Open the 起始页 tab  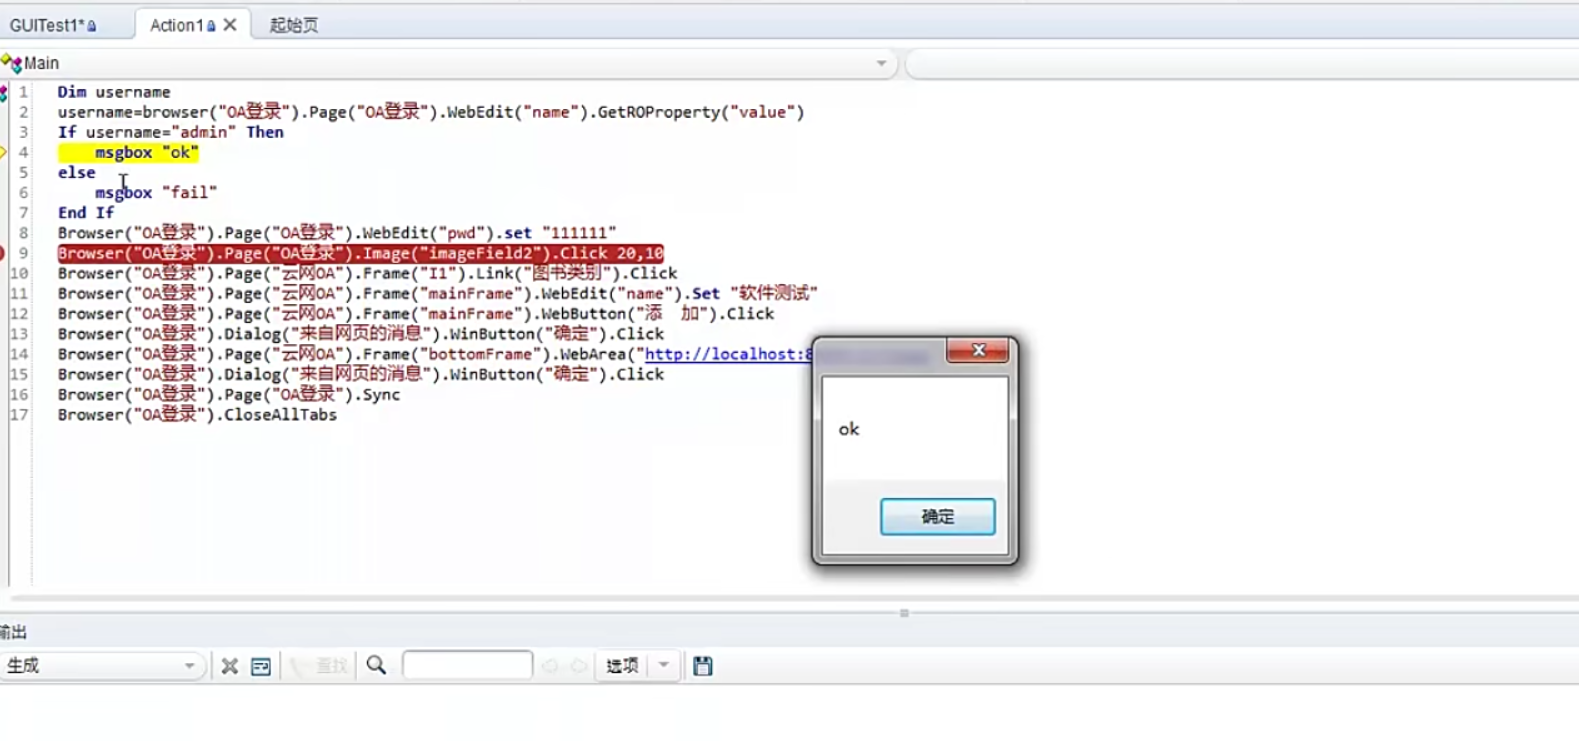point(294,25)
